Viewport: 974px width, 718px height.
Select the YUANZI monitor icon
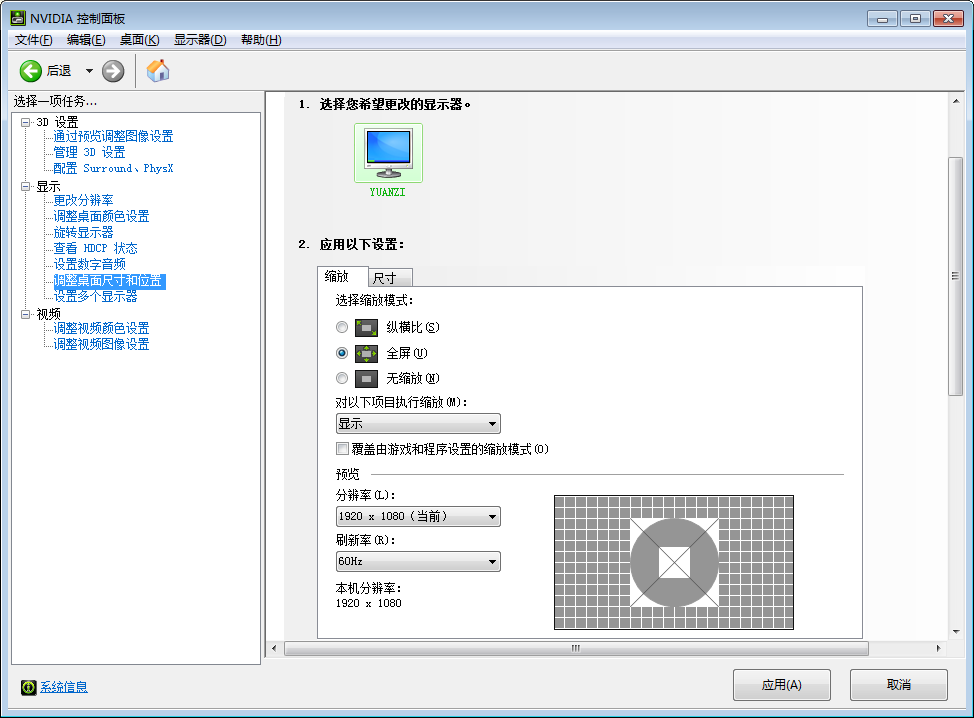[x=388, y=153]
